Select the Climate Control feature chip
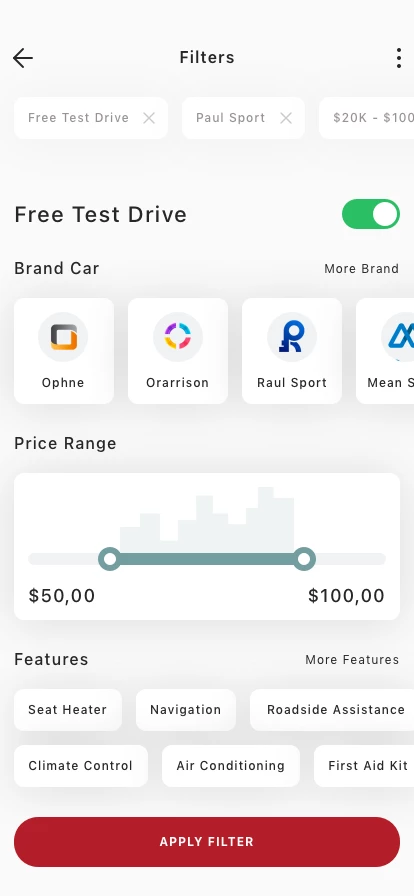Screen dimensions: 414x896 coord(81,766)
